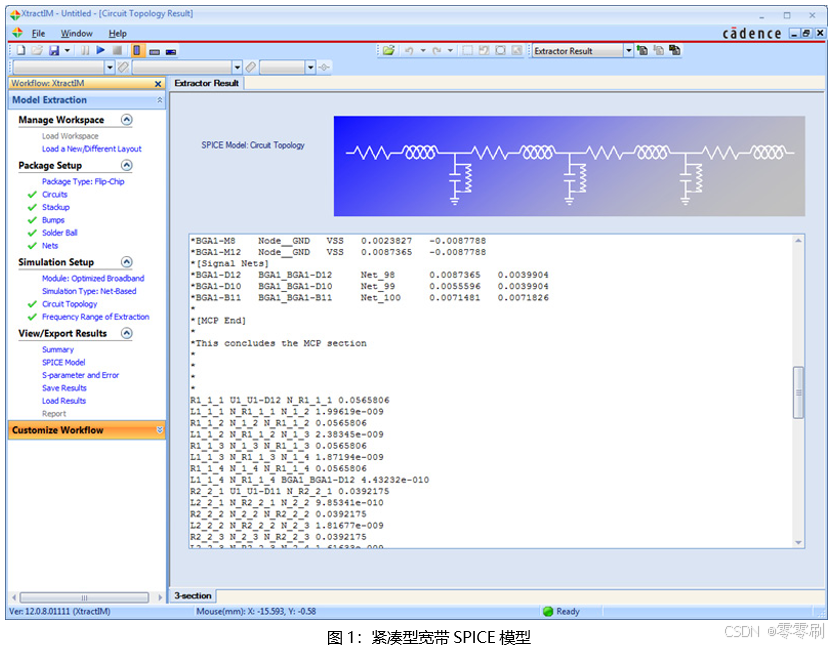Open the Help menu
Screen dimensions: 836x647
pyautogui.click(x=118, y=34)
